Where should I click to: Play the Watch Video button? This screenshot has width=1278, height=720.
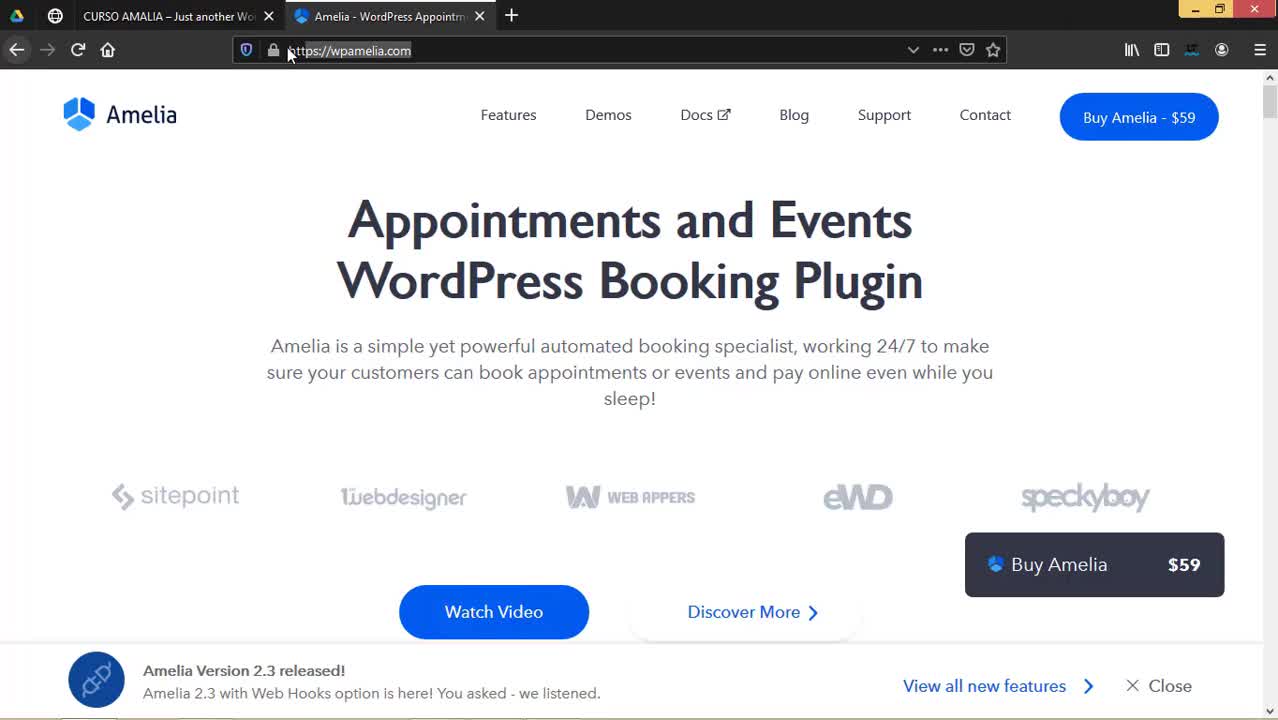[x=494, y=612]
